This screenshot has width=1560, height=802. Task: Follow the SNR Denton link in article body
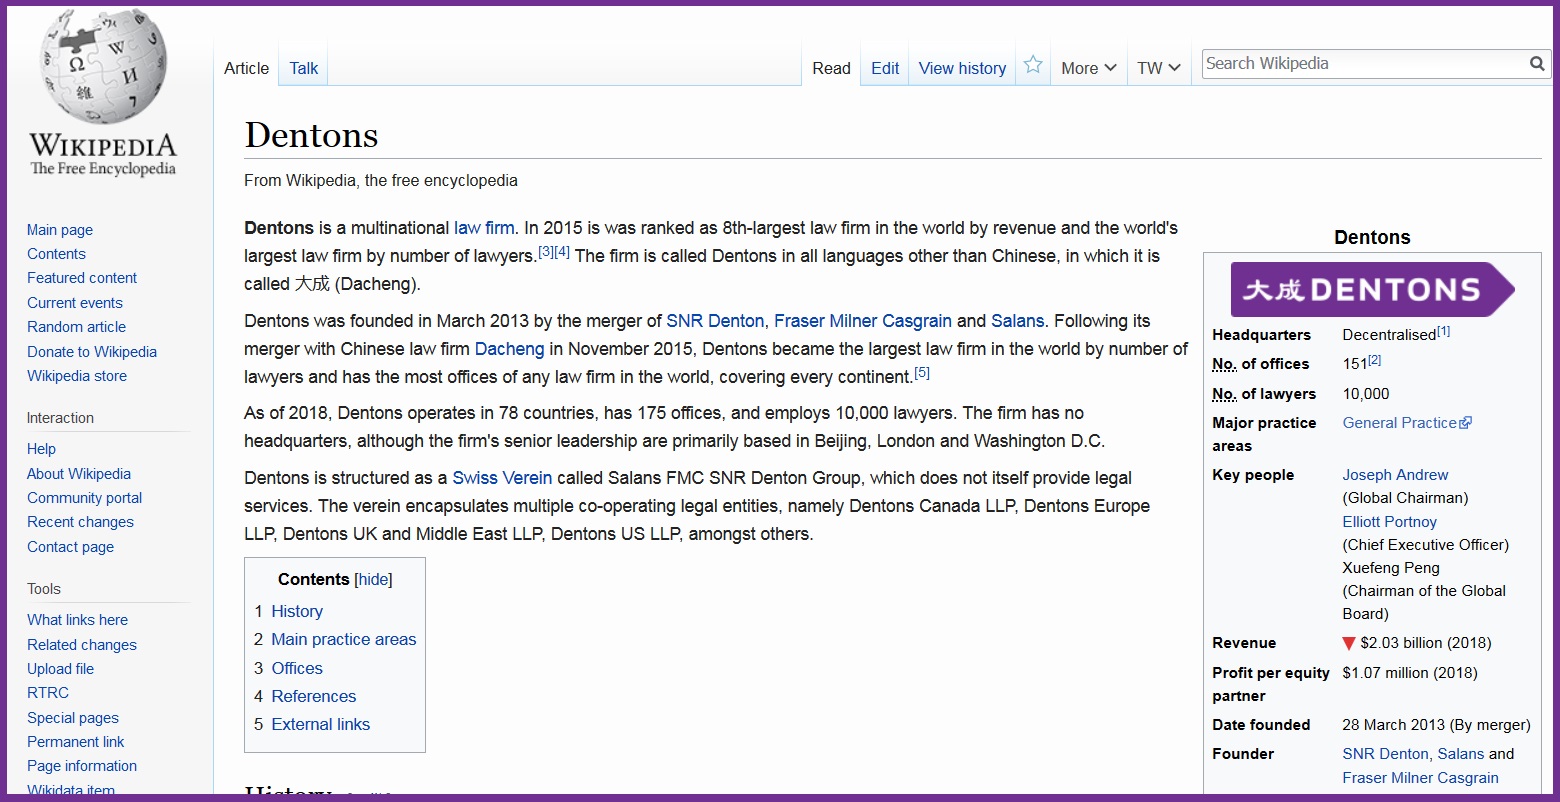click(x=715, y=321)
